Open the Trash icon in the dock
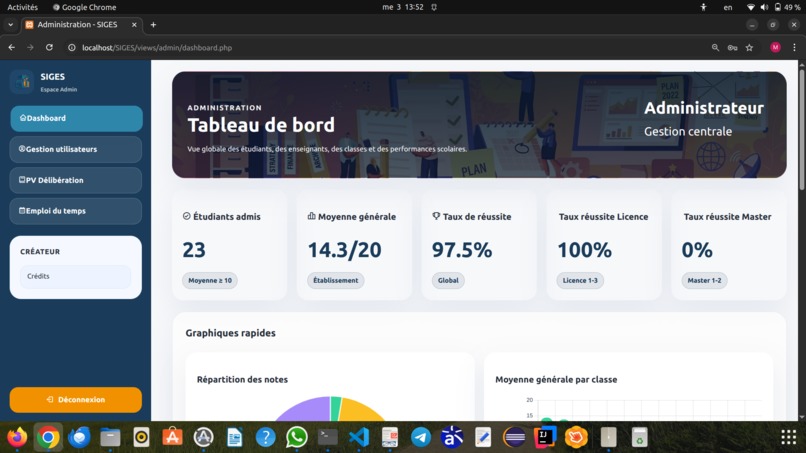Screen dimensions: 806x453 (x=639, y=438)
